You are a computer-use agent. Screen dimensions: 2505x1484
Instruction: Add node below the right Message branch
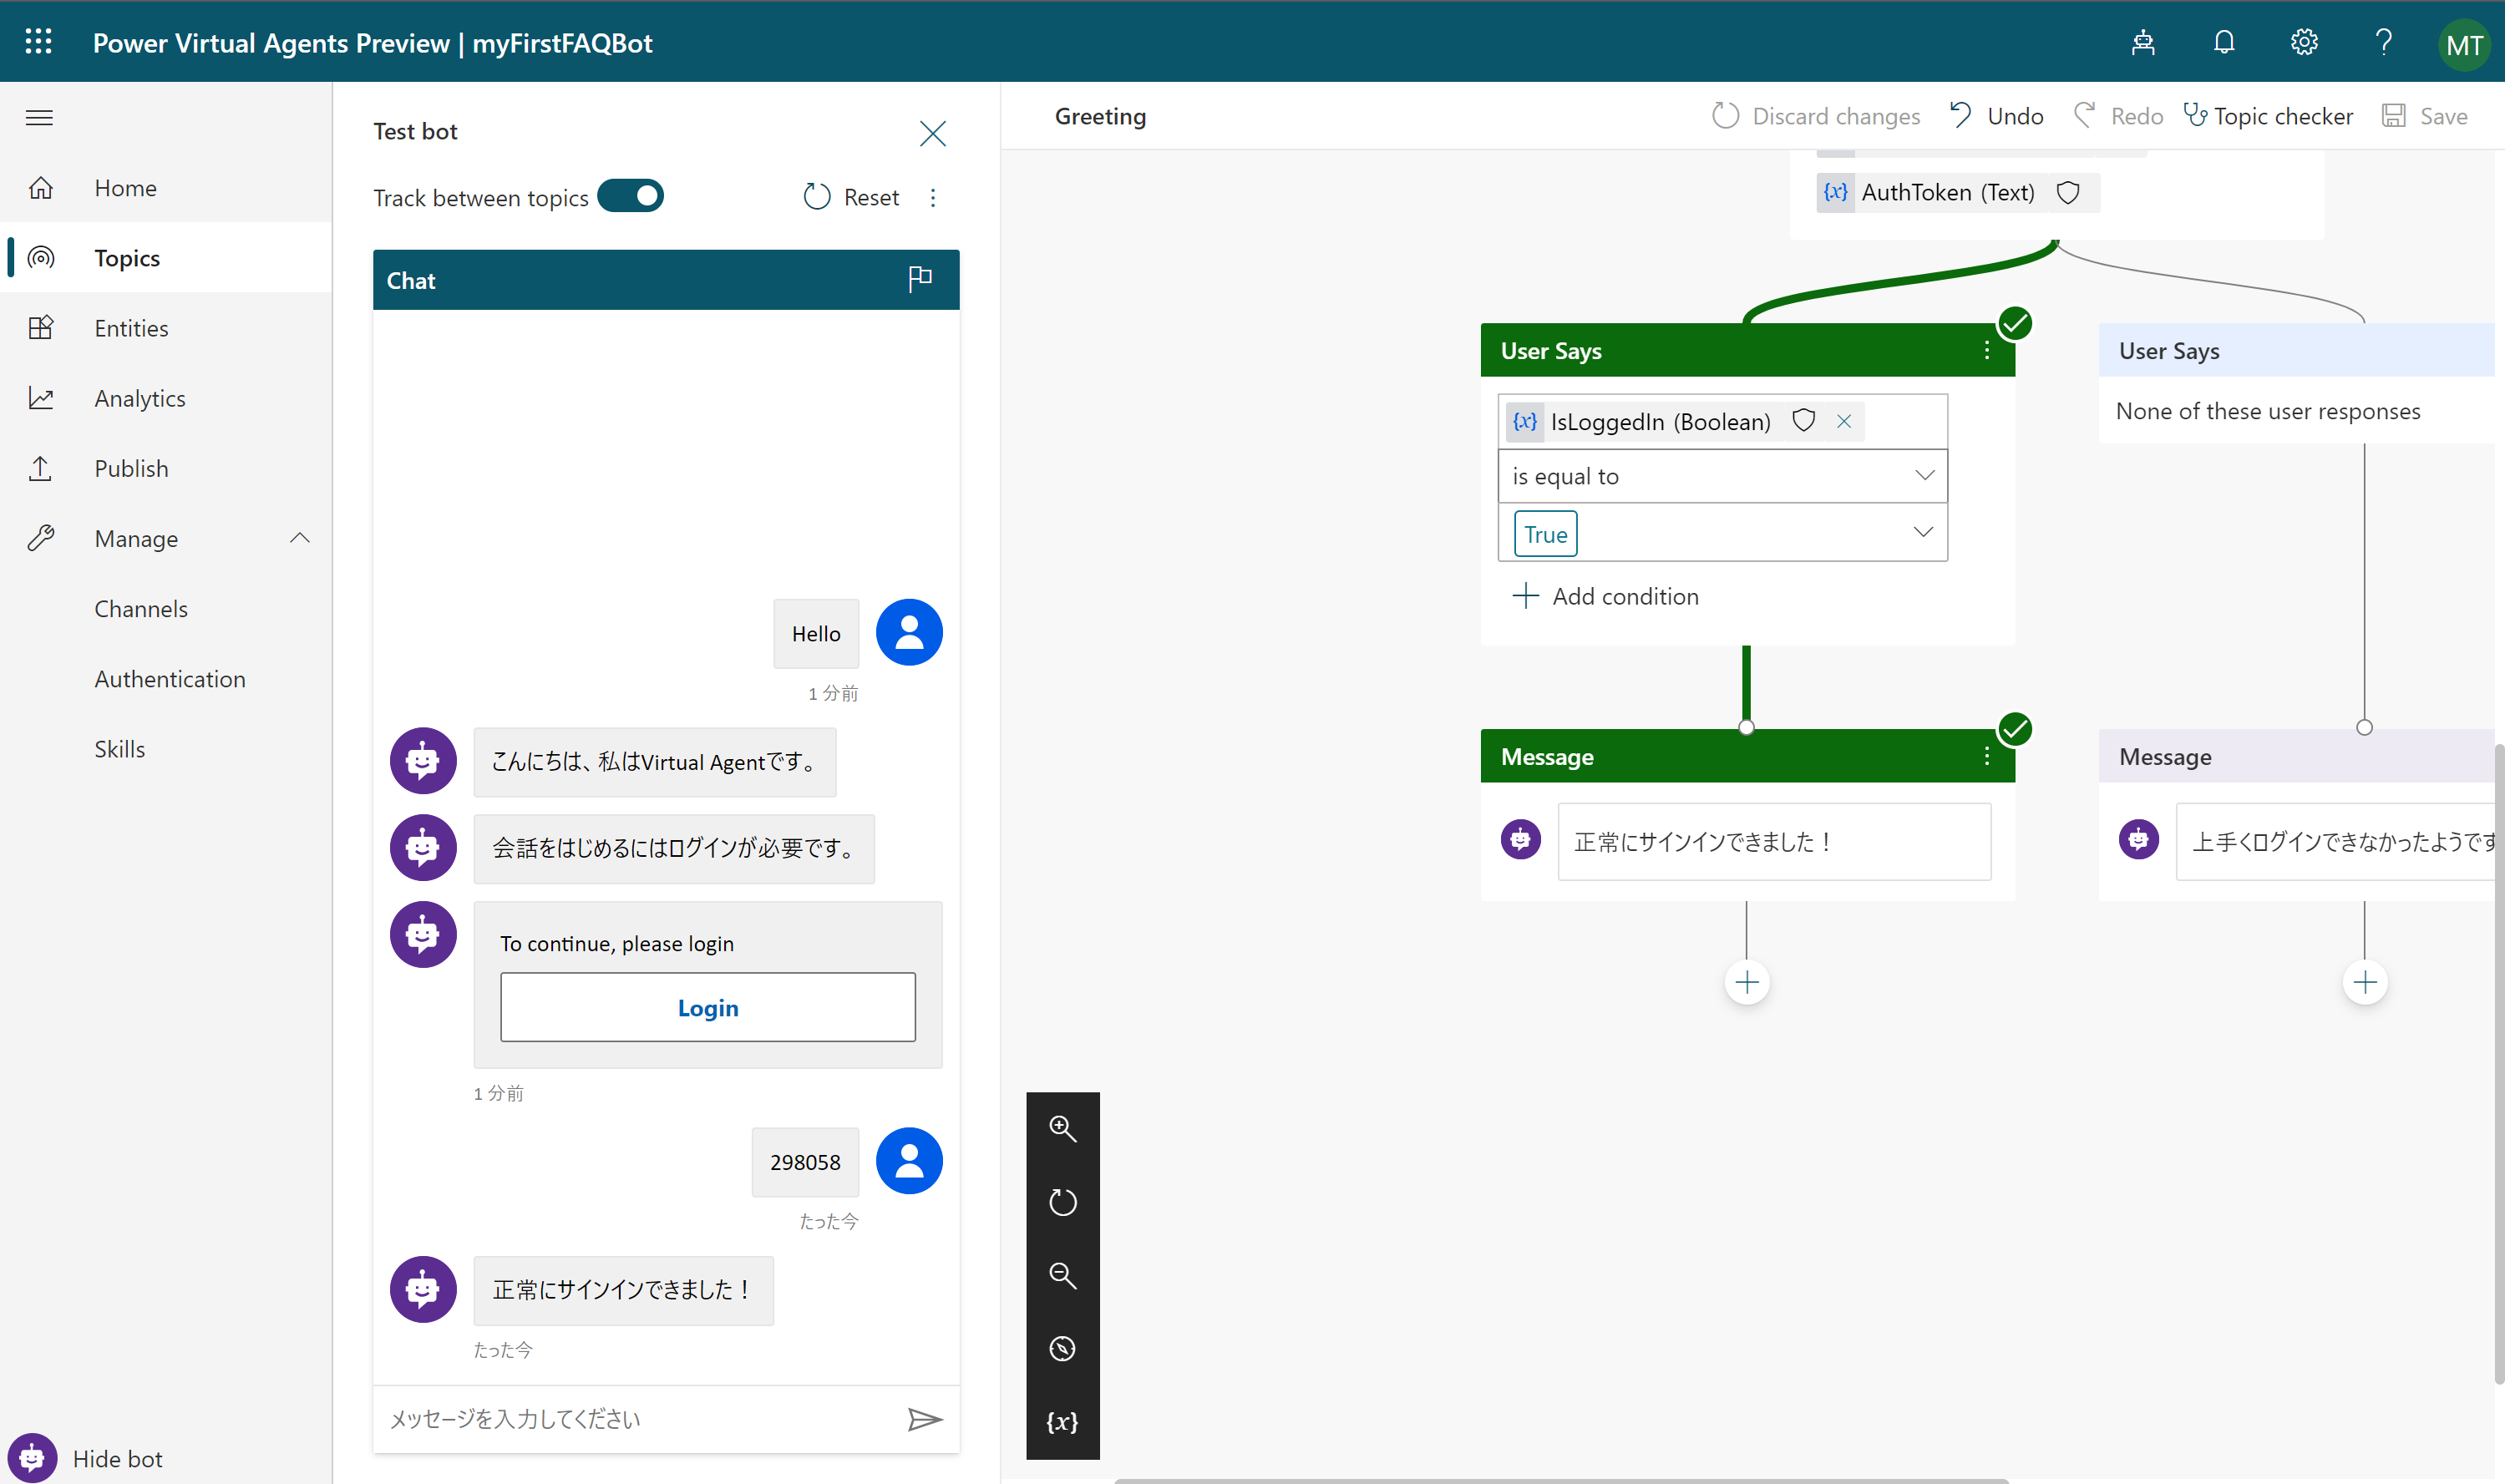coord(2365,982)
